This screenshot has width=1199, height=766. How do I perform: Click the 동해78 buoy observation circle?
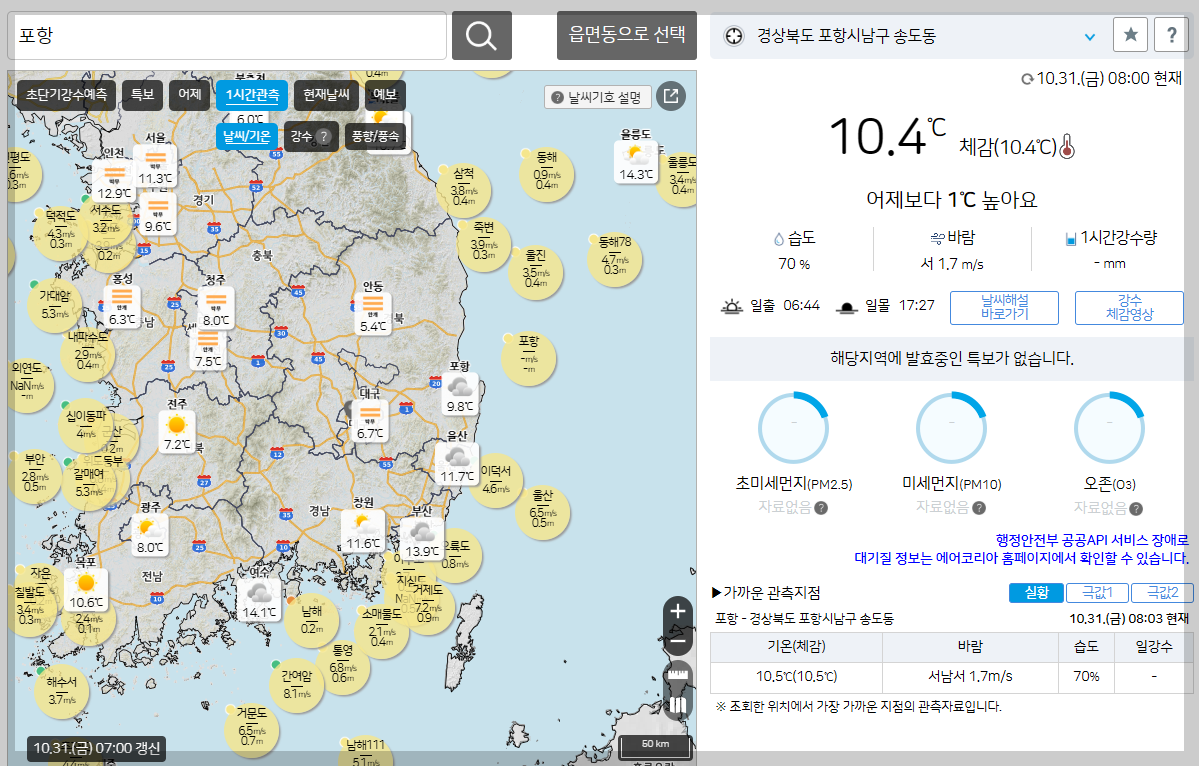[x=615, y=259]
